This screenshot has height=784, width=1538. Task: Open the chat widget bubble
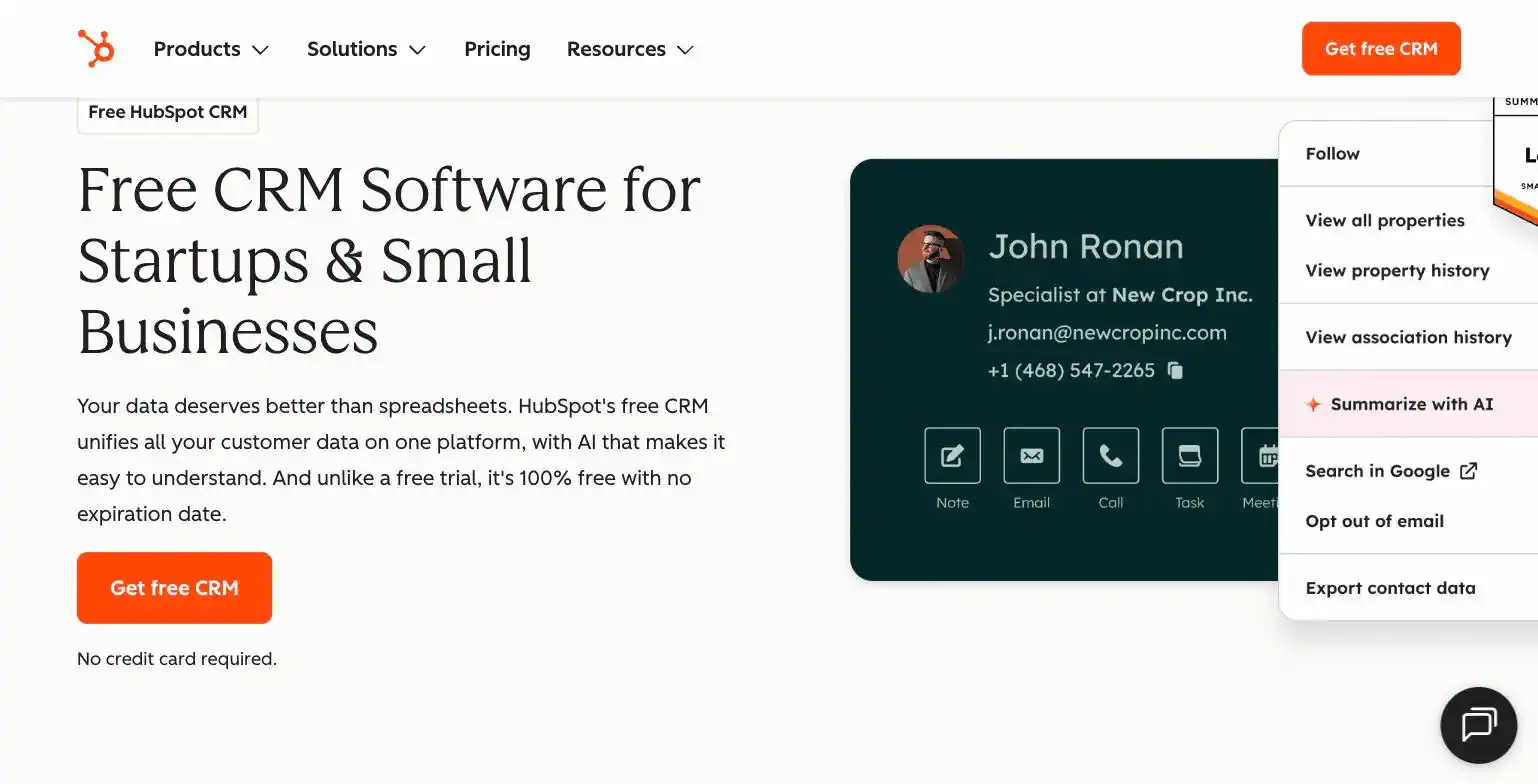click(x=1478, y=725)
